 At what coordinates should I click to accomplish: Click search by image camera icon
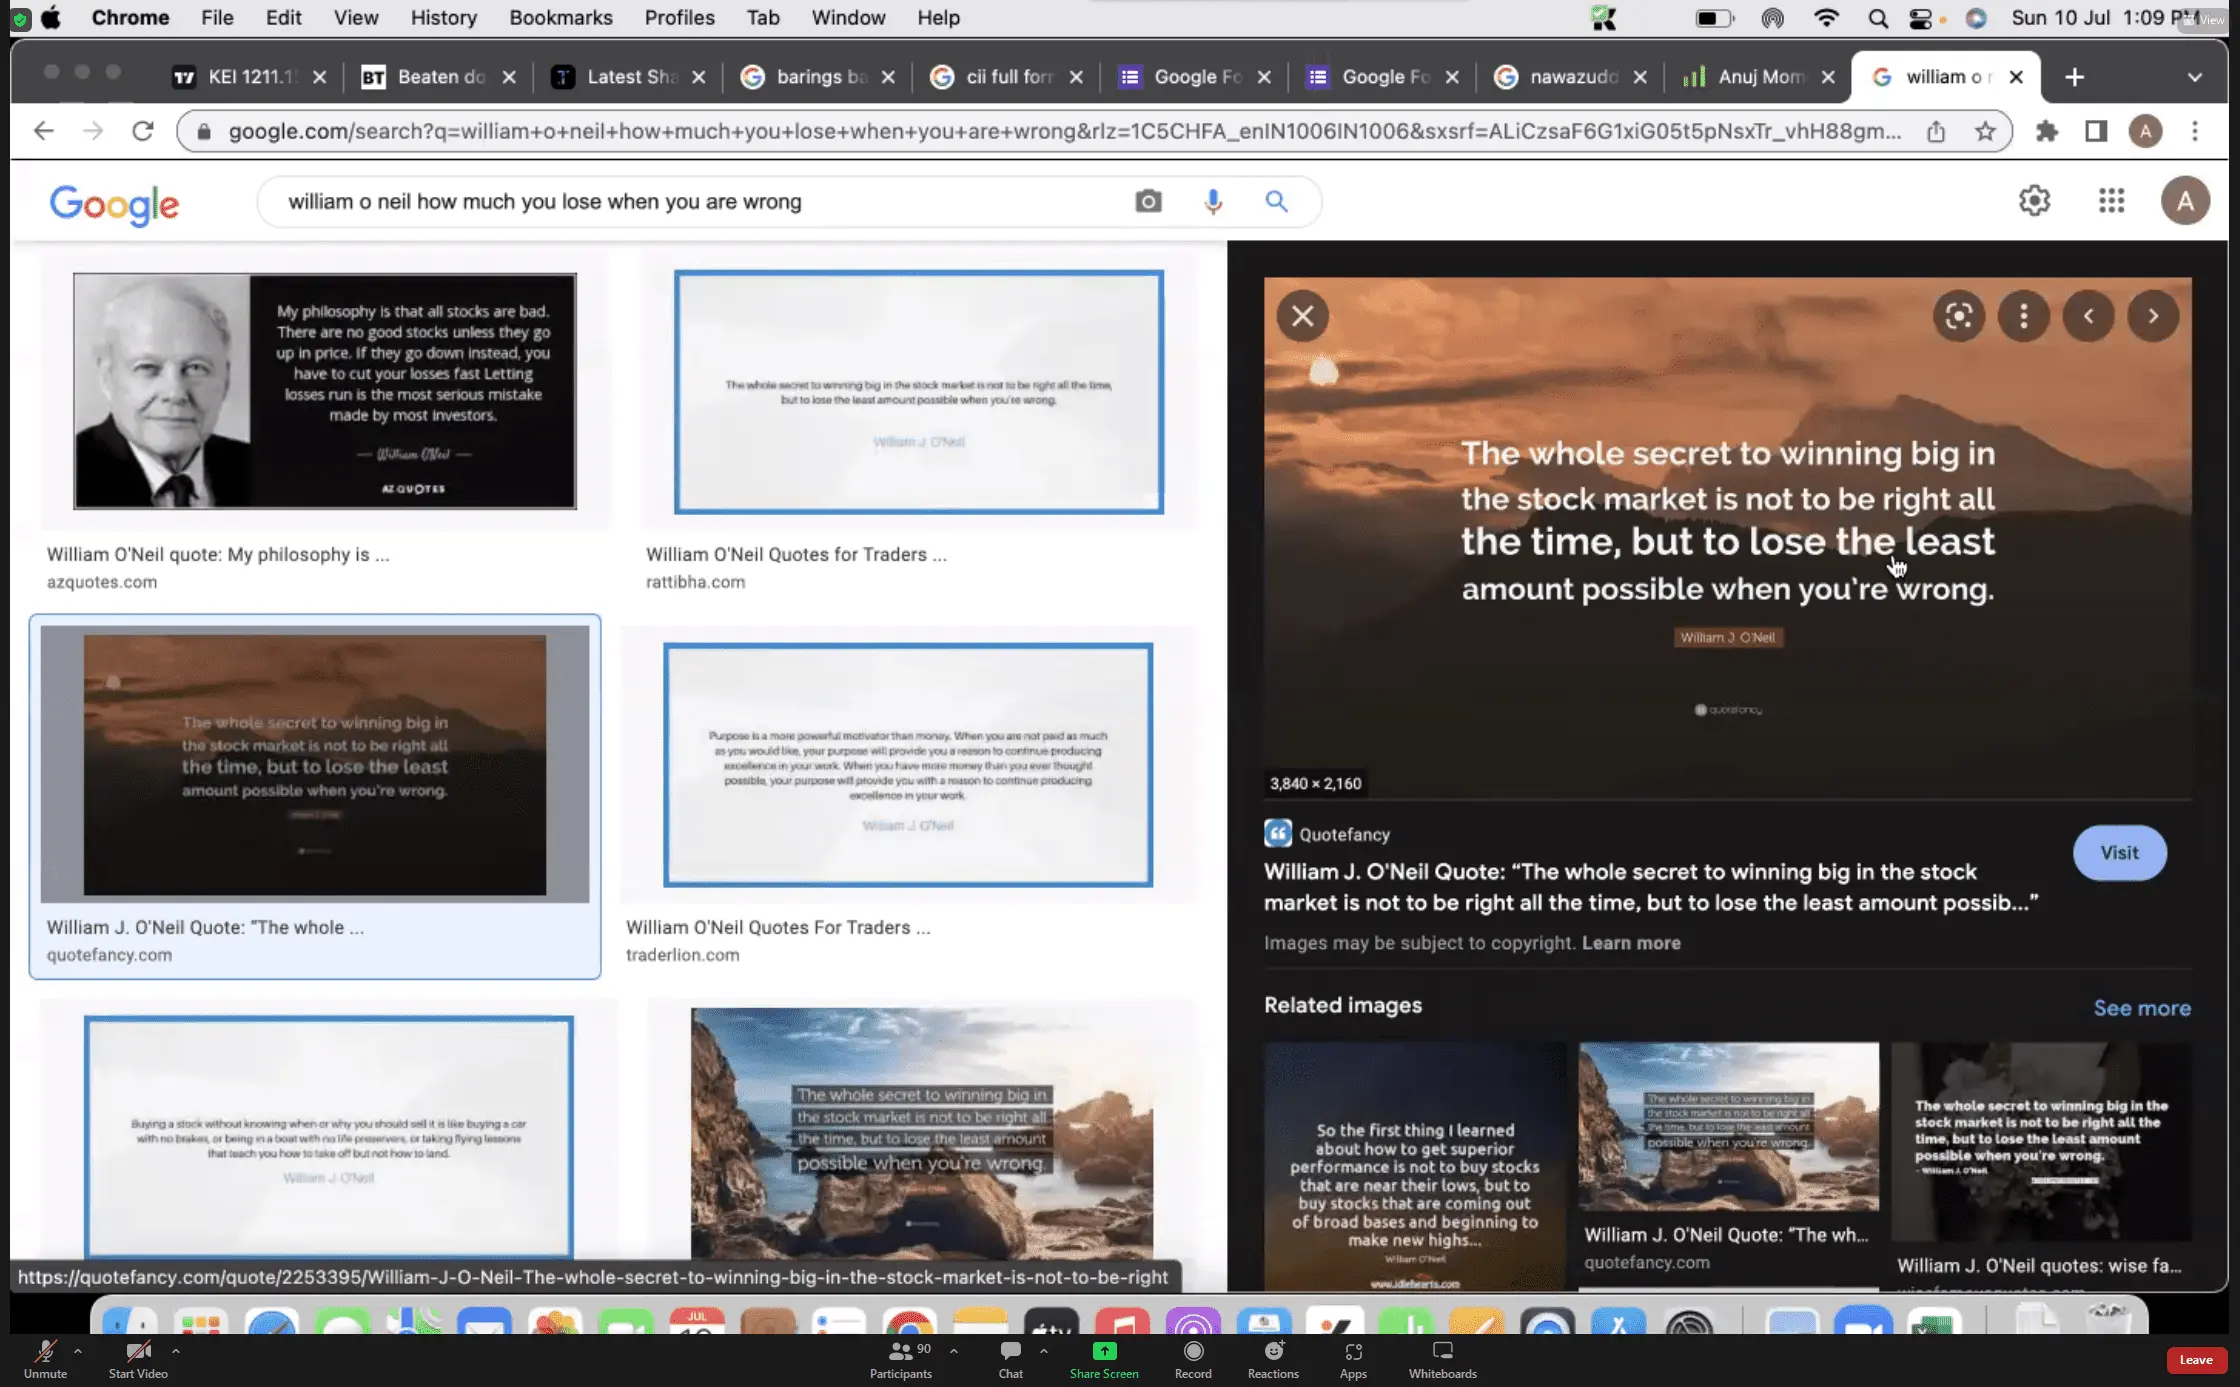tap(1148, 202)
